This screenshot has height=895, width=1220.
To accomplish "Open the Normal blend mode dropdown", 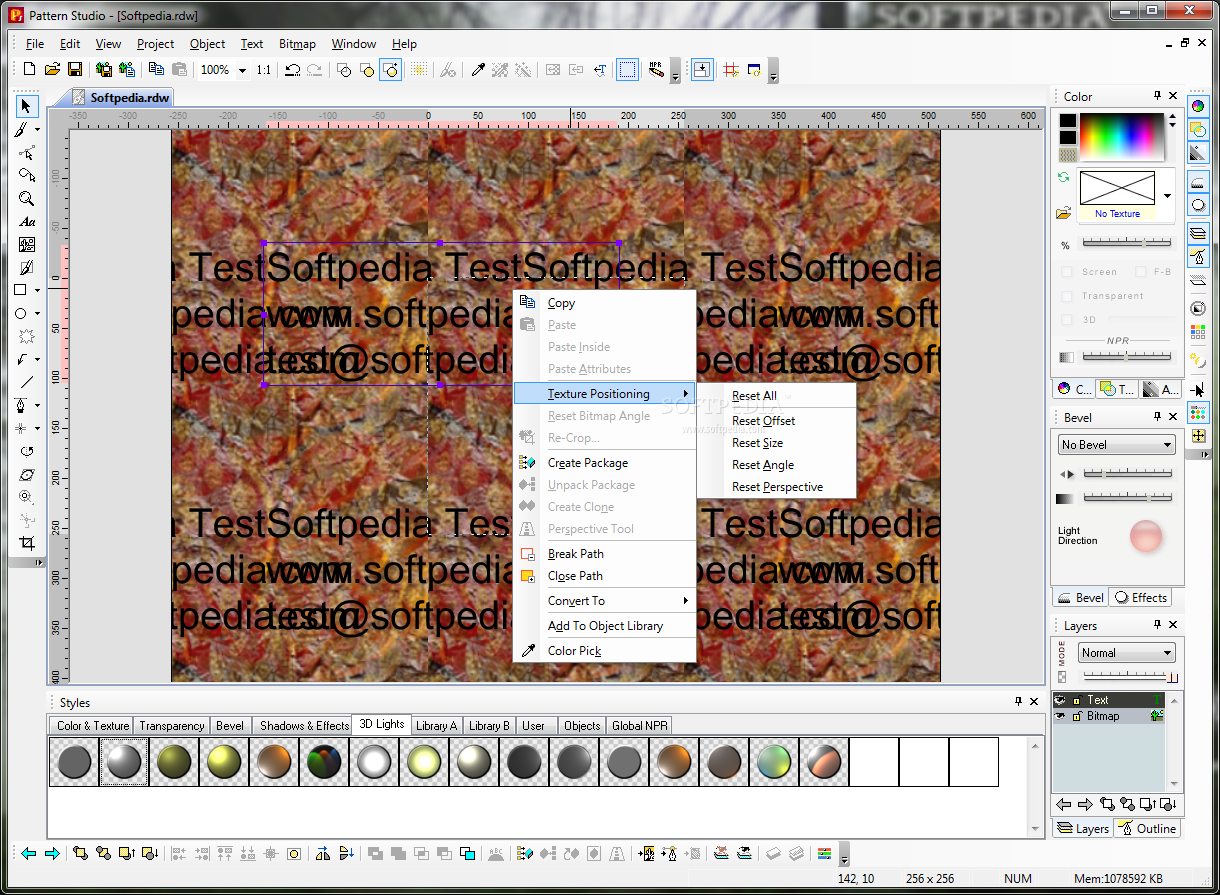I will [x=1167, y=653].
